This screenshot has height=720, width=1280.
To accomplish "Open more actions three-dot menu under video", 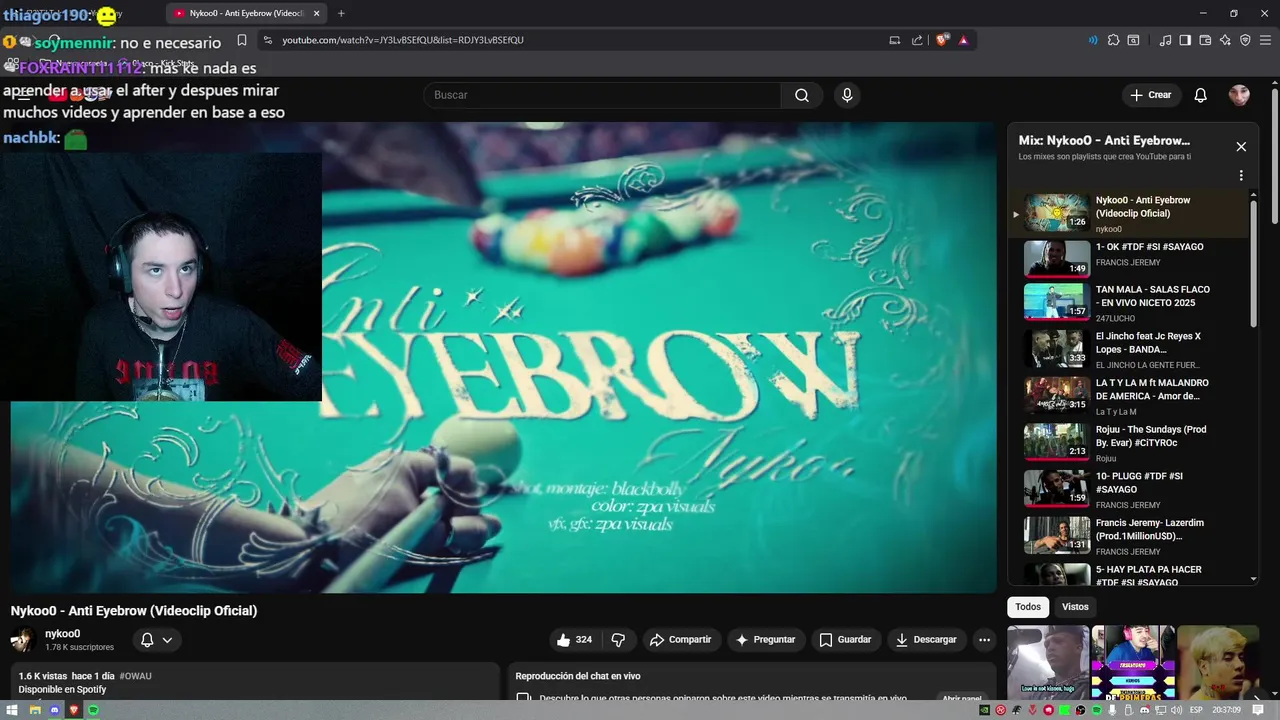I will (984, 640).
